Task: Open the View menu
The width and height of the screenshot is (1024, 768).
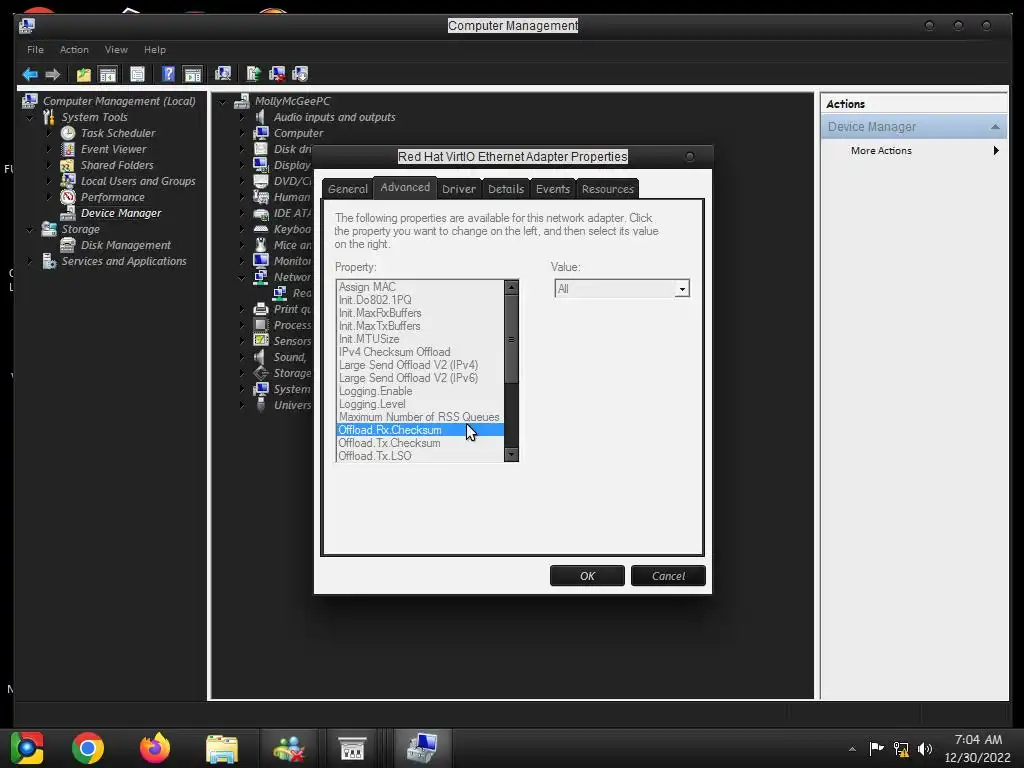Action: (x=116, y=50)
